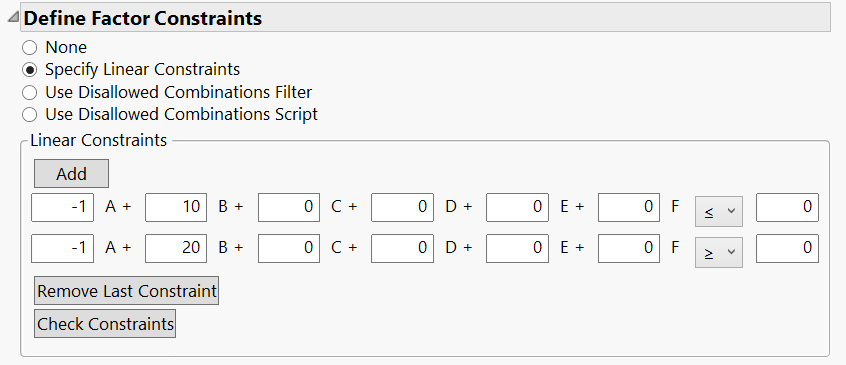The height and width of the screenshot is (365, 846).
Task: Open the ≥ inequality dropdown
Action: (x=719, y=252)
